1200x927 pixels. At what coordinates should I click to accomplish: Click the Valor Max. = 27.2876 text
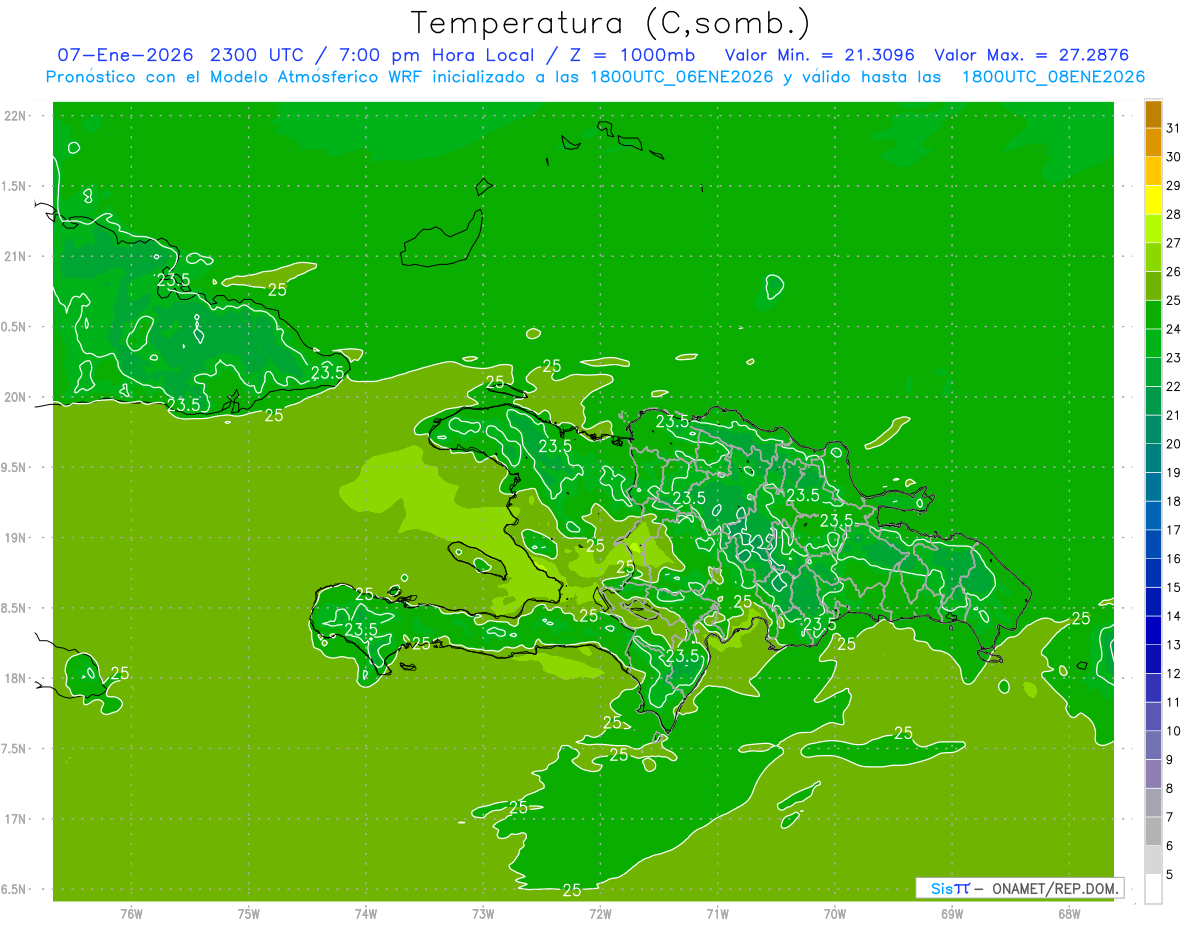(x=1031, y=54)
